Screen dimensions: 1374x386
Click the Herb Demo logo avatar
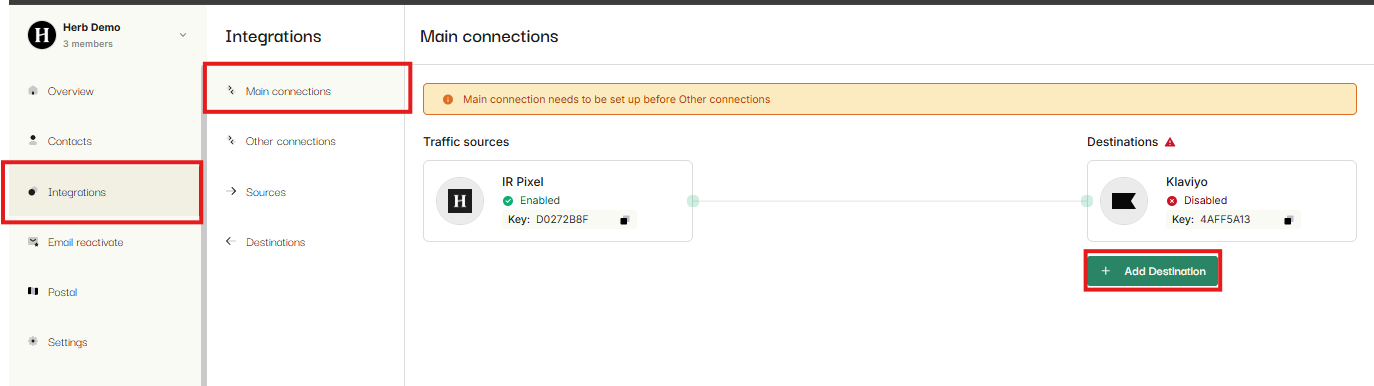pos(41,35)
